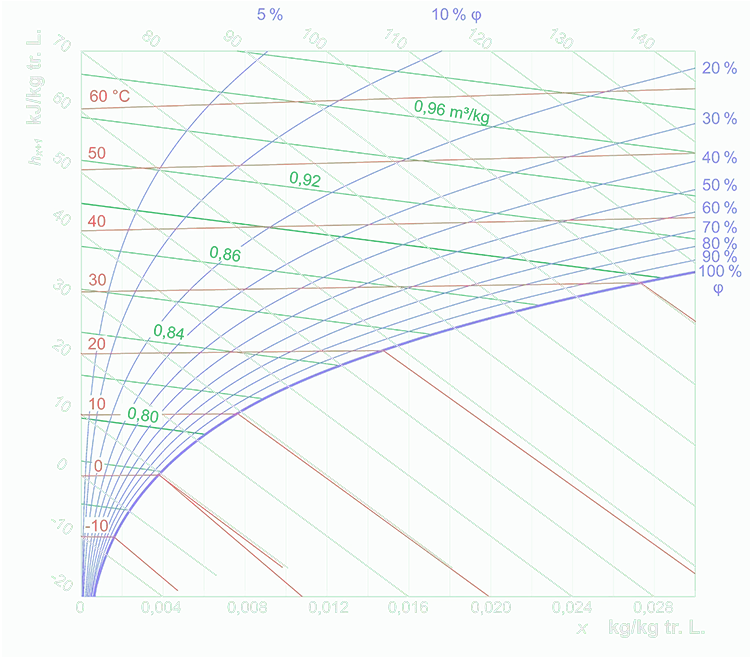Image resolution: width=750 pixels, height=660 pixels.
Task: Click '0,004' on the x axis
Action: [x=161, y=607]
